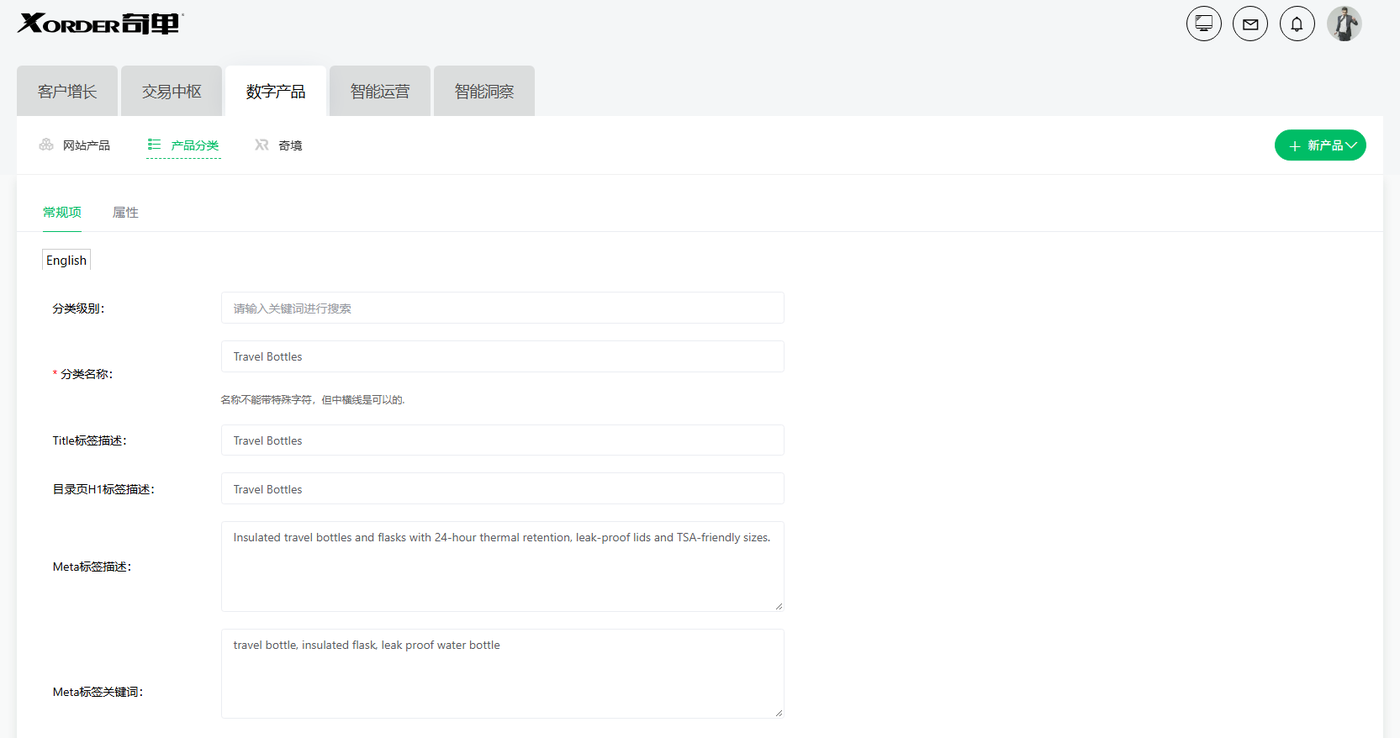Expand the 新产品 dropdown chevron

pyautogui.click(x=1351, y=145)
